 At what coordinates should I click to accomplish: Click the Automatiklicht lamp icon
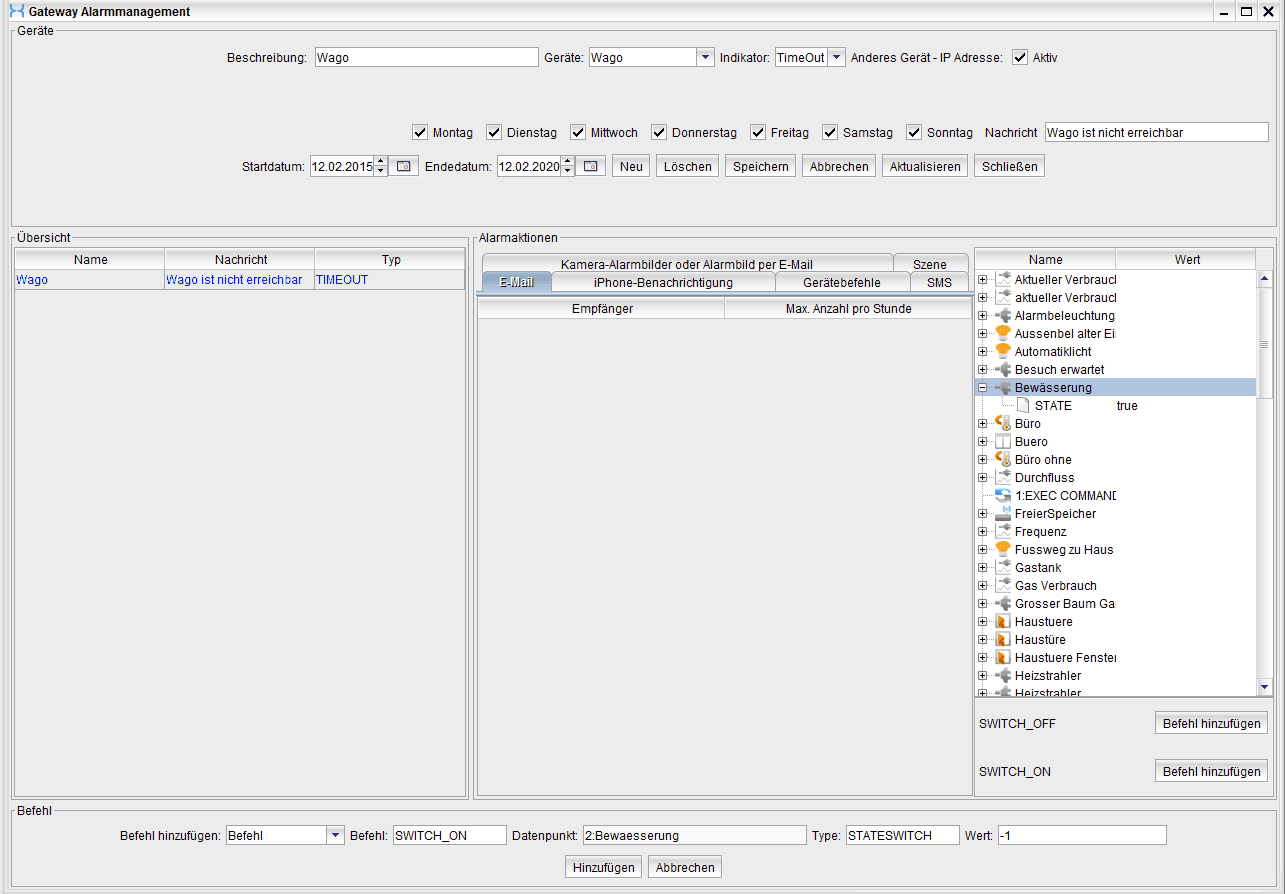pyautogui.click(x=1003, y=352)
